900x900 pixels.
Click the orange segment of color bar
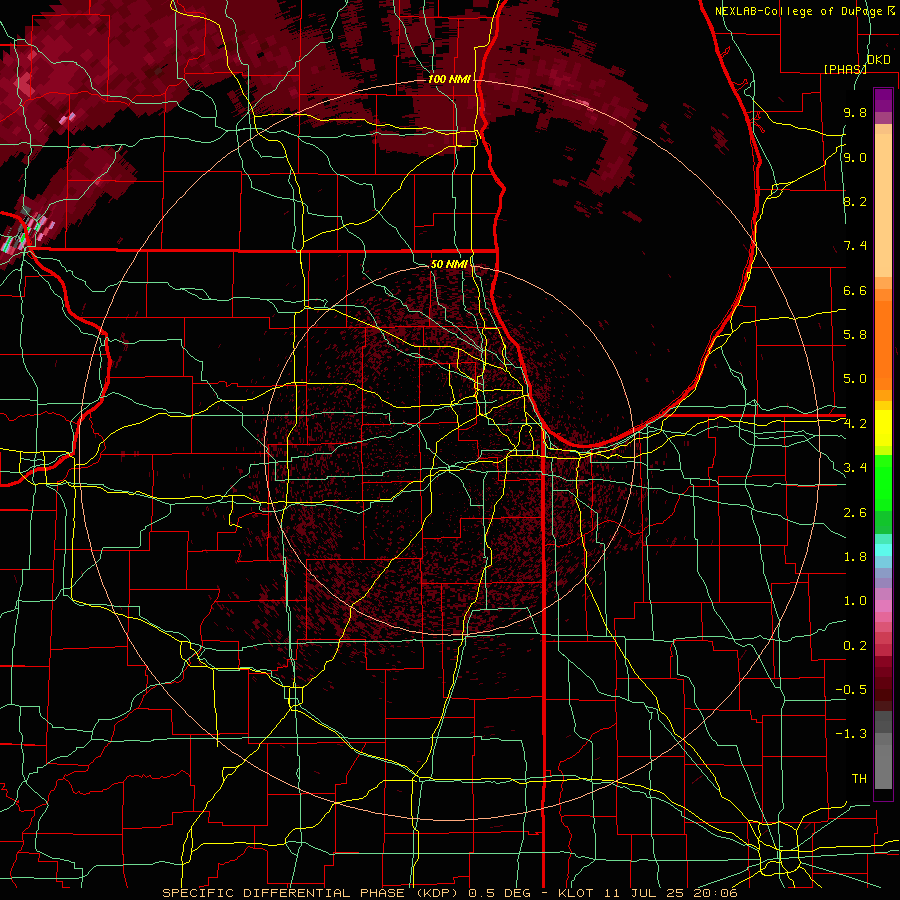[883, 346]
